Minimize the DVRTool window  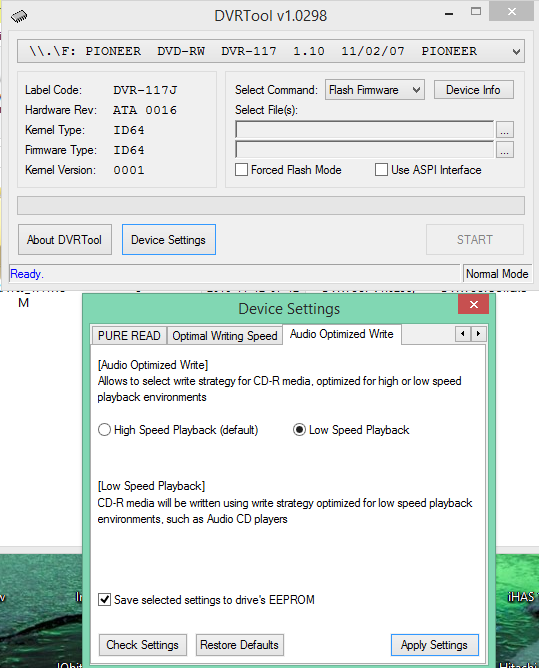tap(449, 14)
